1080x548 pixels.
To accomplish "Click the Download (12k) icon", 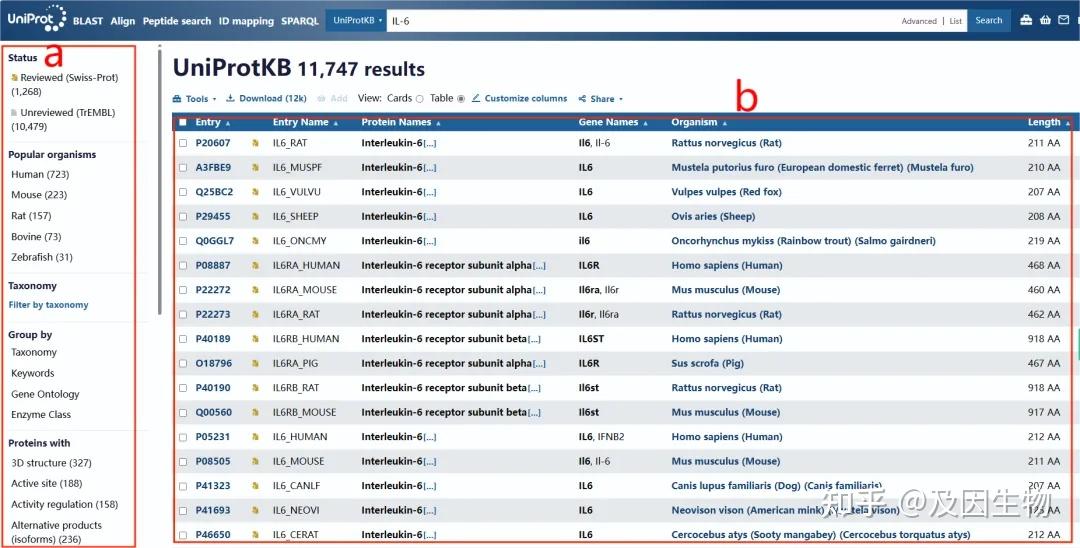I will tap(231, 98).
